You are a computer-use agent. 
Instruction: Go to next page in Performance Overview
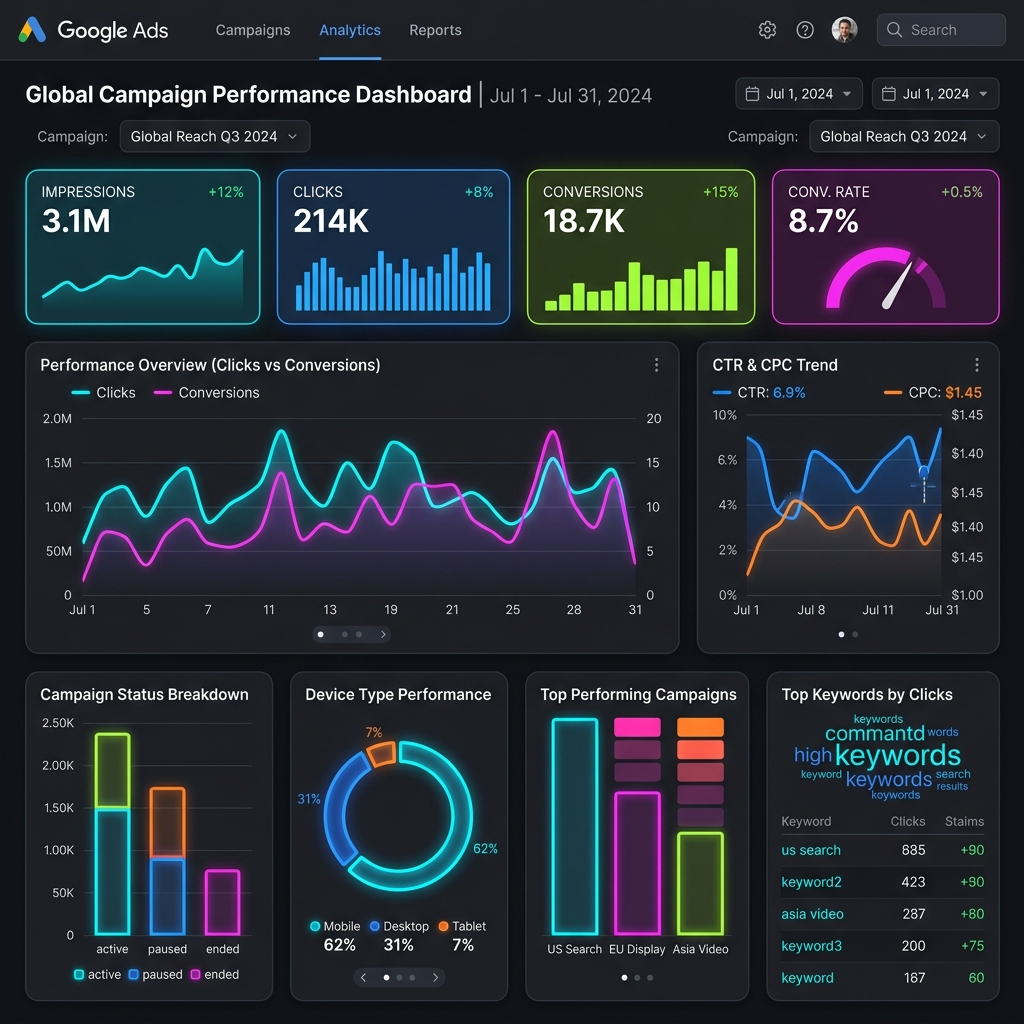tap(383, 634)
